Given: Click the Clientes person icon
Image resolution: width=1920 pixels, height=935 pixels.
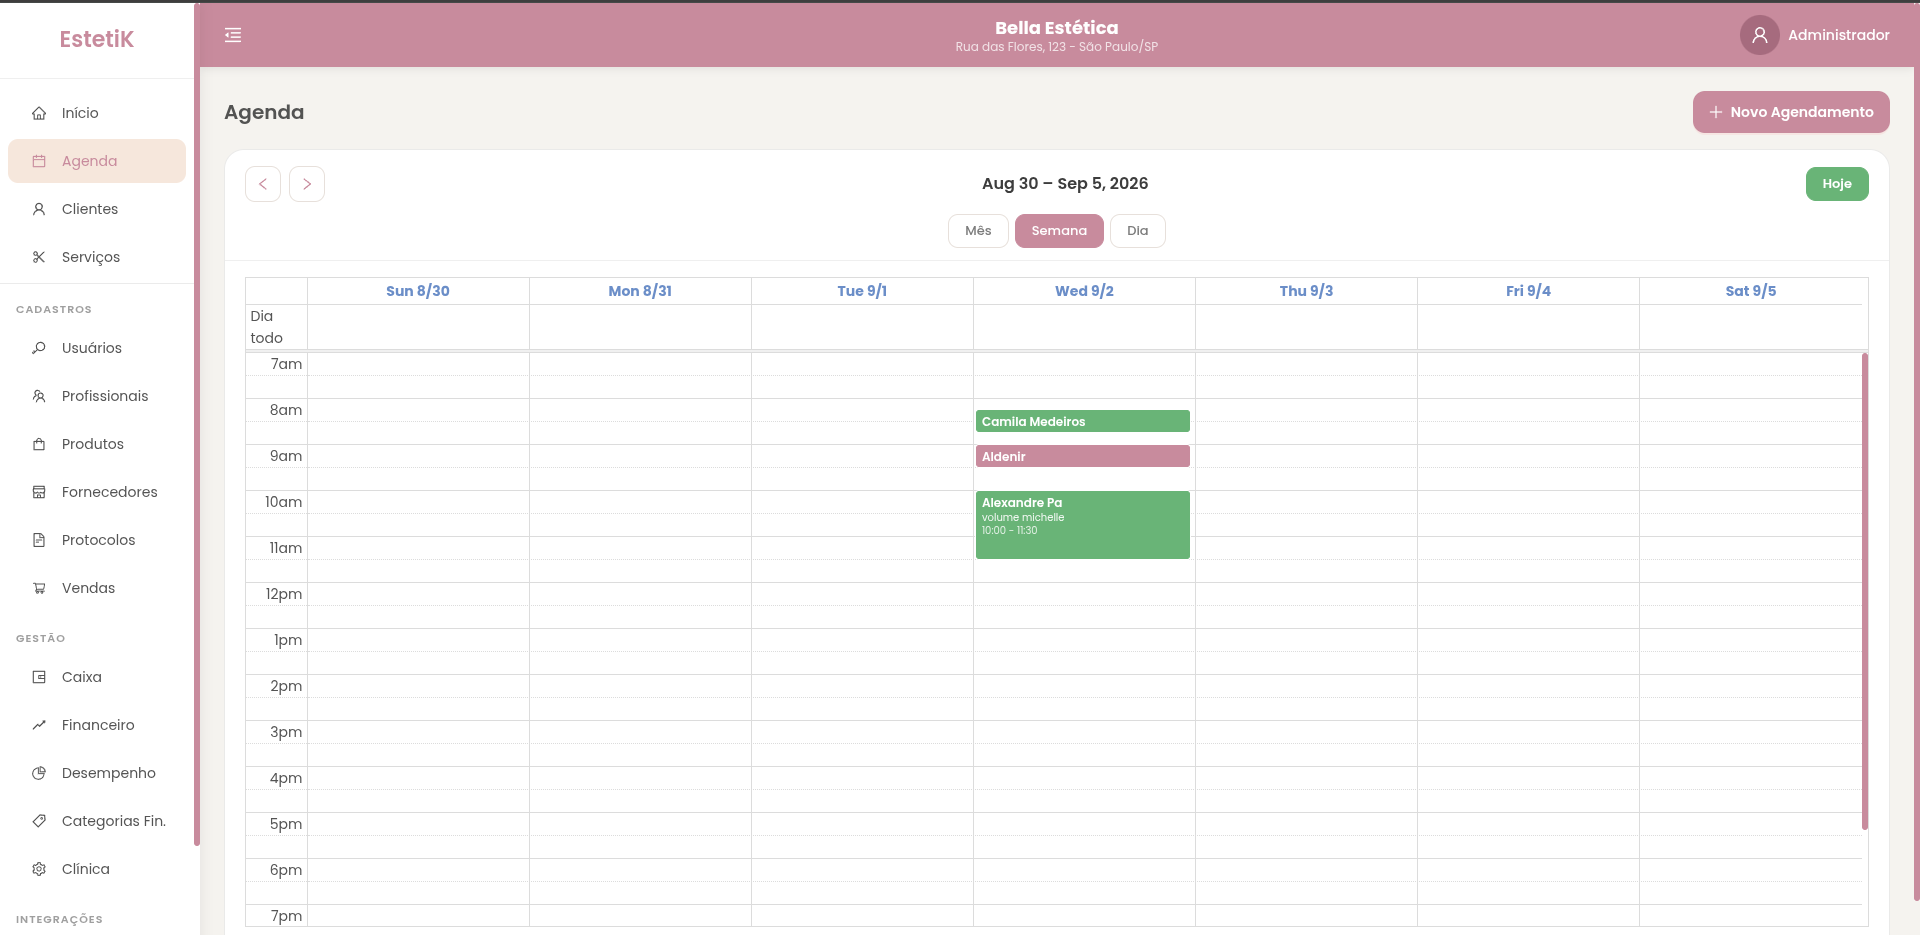Looking at the screenshot, I should pos(39,209).
